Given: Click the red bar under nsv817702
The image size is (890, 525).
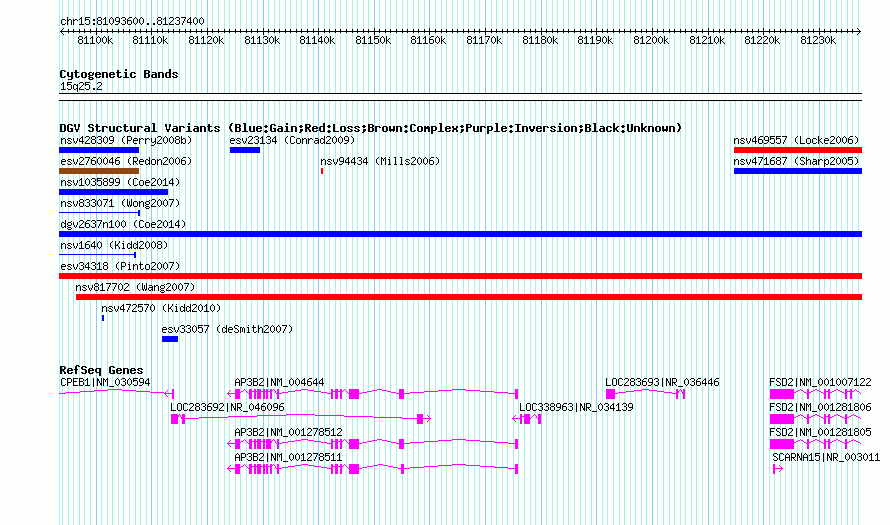Looking at the screenshot, I should click(469, 297).
